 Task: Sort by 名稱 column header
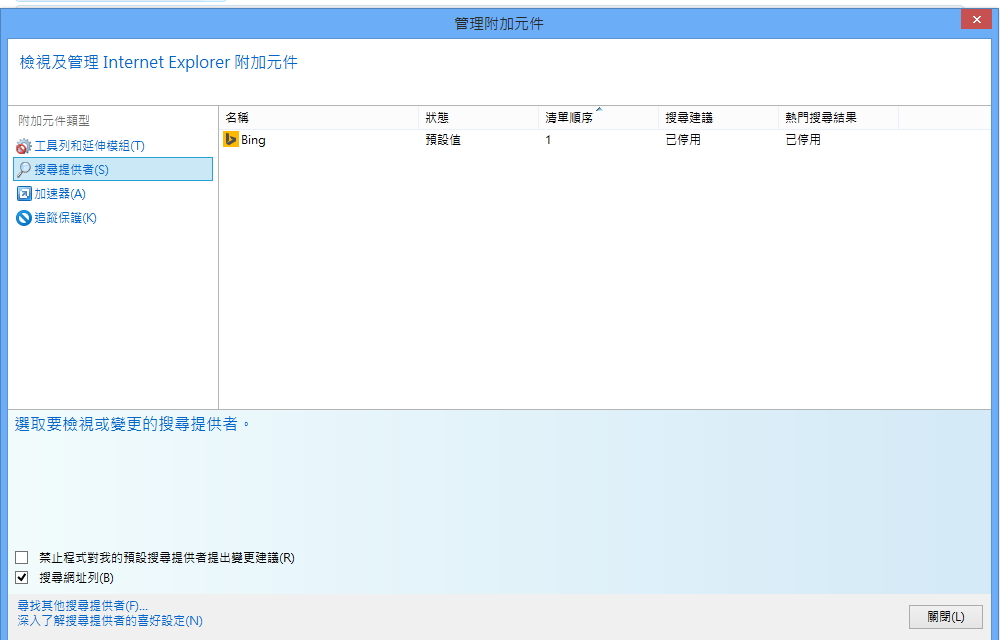(319, 117)
